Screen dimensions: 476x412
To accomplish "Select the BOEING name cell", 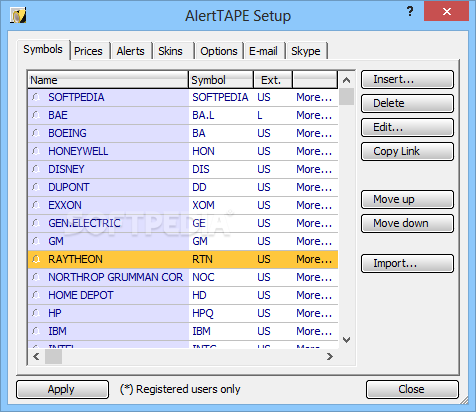I will click(x=108, y=133).
